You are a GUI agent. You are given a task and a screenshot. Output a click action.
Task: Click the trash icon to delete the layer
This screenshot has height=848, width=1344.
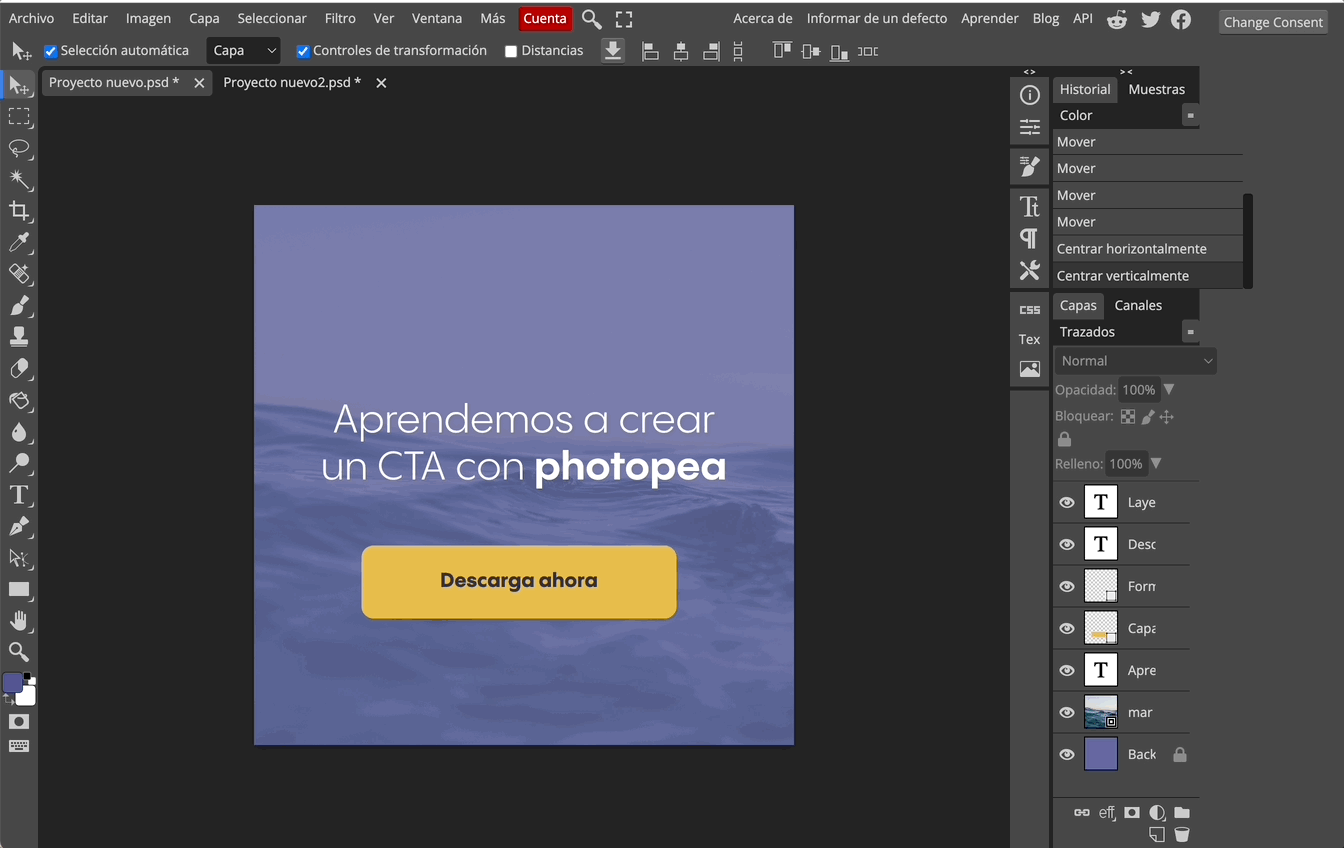pos(1181,835)
